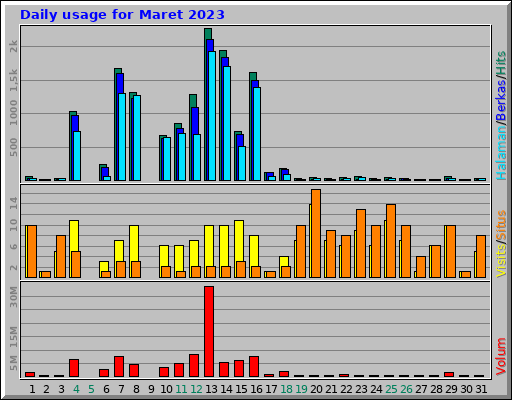Select the yellow "Visits" legend label
This screenshot has width=512, height=400.
click(x=501, y=261)
